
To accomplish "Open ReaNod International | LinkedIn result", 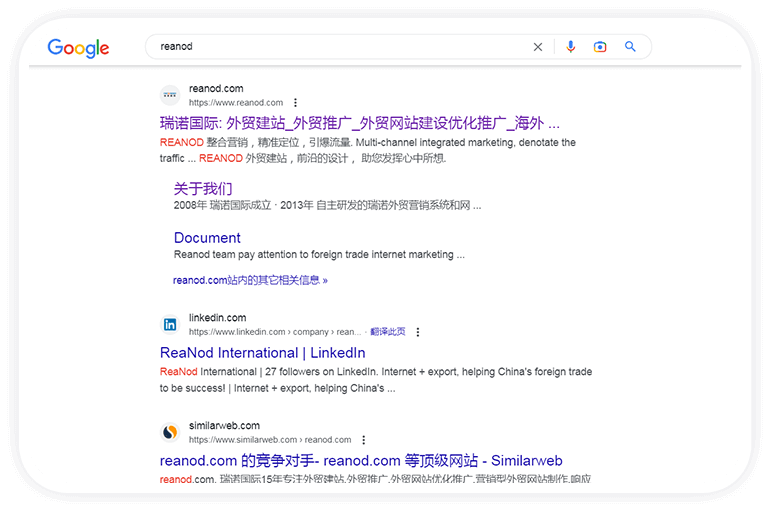I will tap(262, 353).
